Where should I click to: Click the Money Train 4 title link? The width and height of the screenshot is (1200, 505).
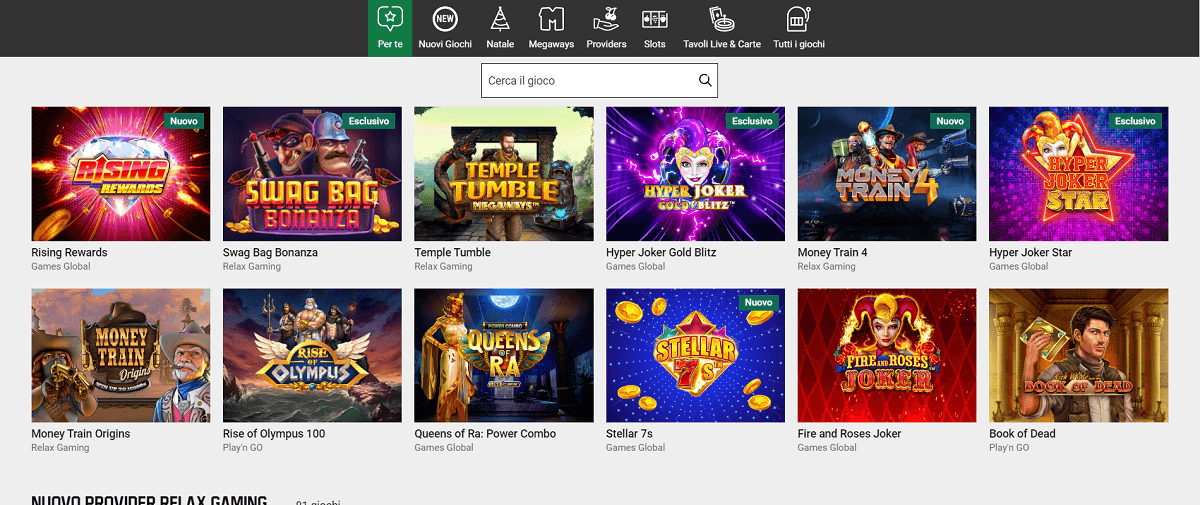pyautogui.click(x=833, y=253)
